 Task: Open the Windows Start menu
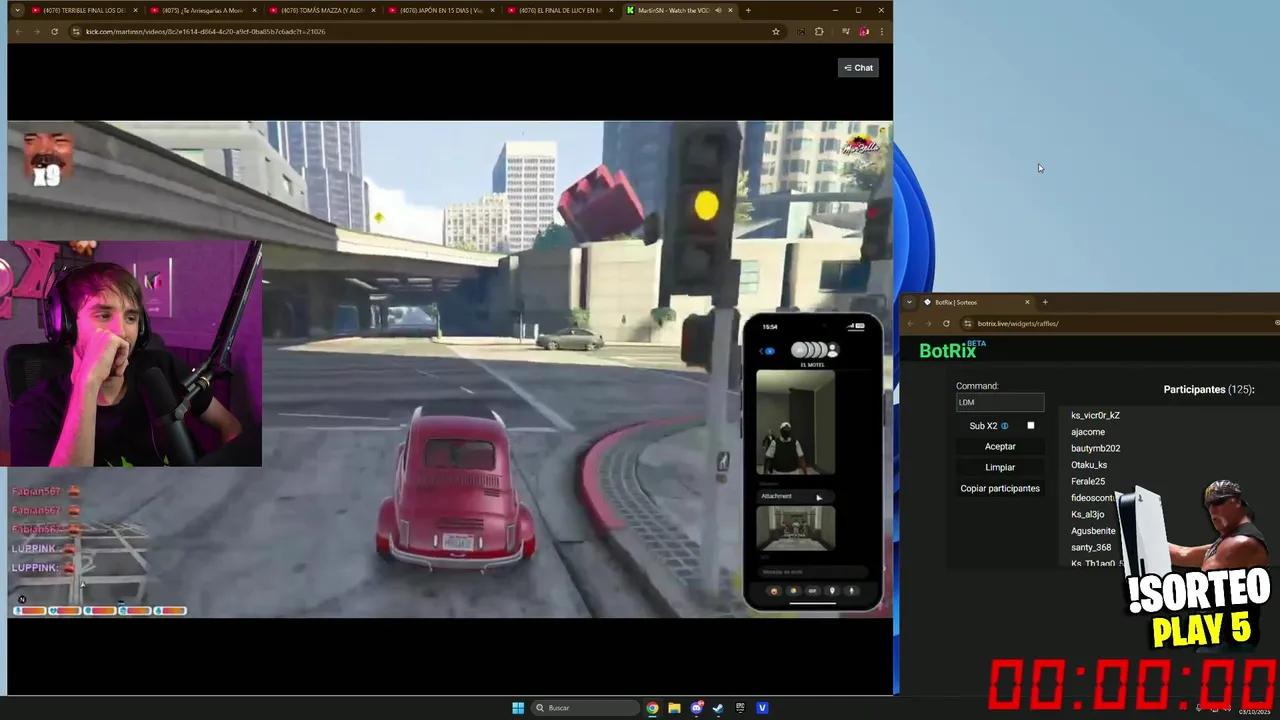coord(518,708)
